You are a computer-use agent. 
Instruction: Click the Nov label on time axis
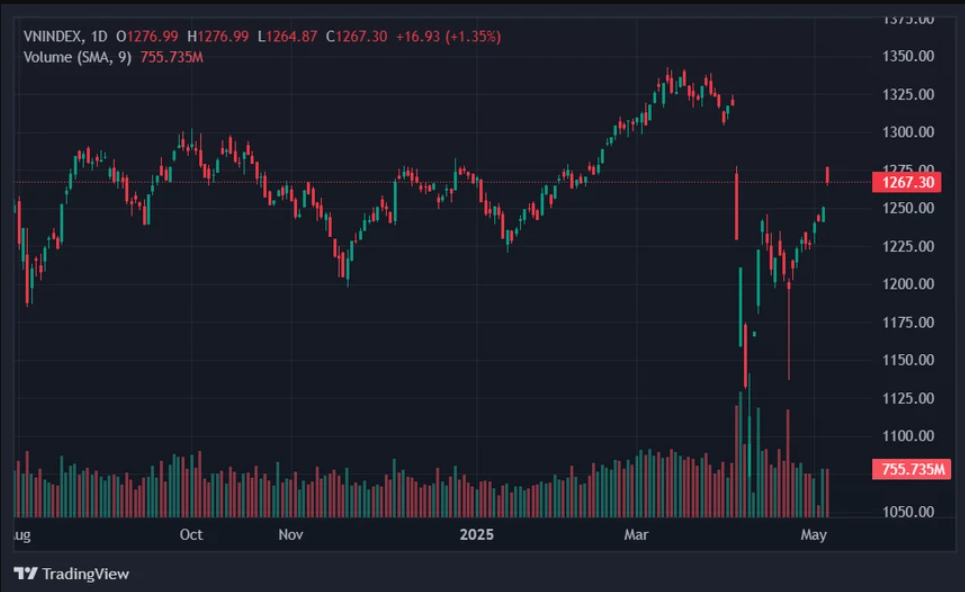point(290,534)
